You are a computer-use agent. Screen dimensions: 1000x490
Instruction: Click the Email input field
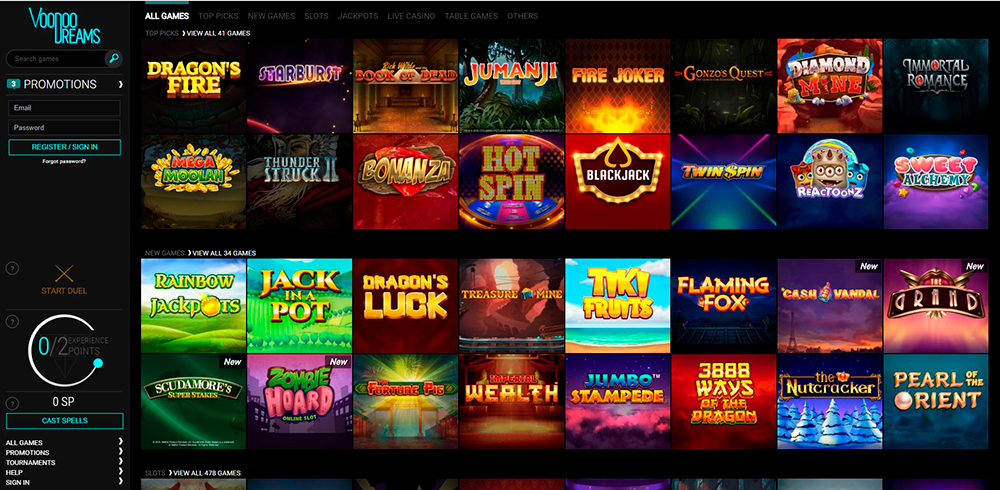click(64, 108)
